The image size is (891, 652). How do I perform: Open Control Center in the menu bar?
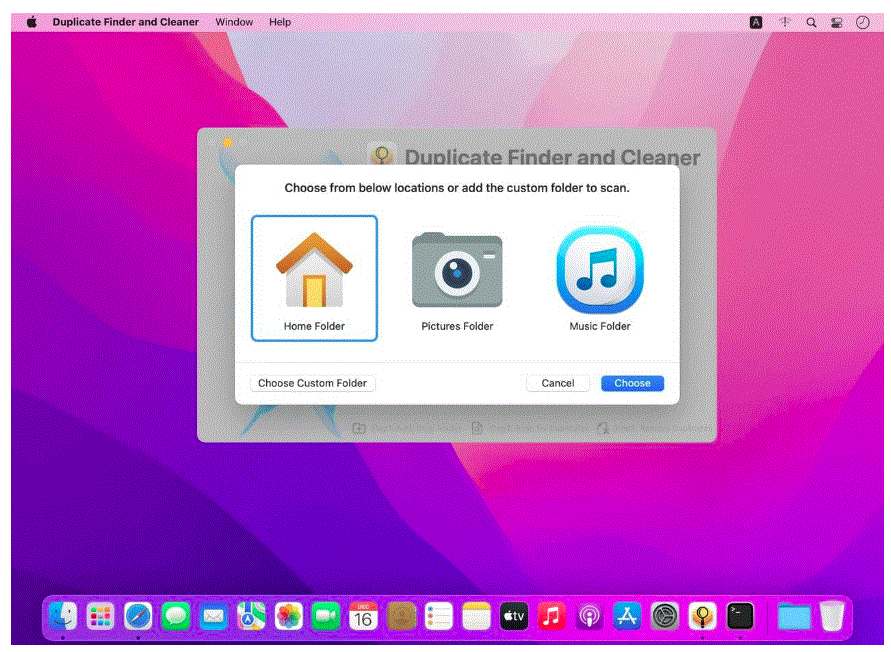click(836, 22)
